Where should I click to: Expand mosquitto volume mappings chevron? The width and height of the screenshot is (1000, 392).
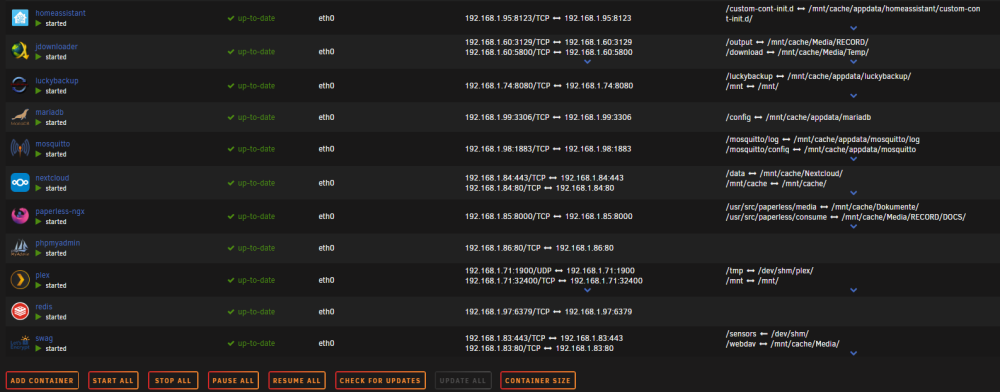point(853,159)
